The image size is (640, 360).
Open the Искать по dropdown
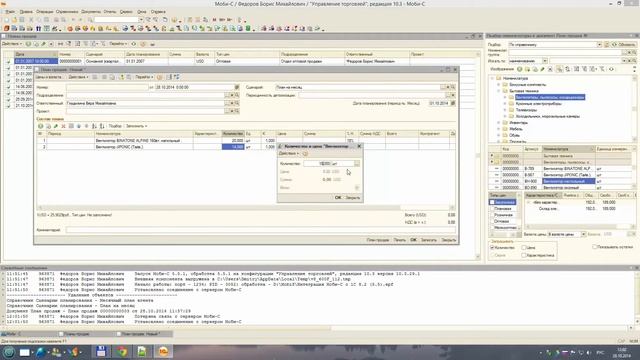coord(545,60)
